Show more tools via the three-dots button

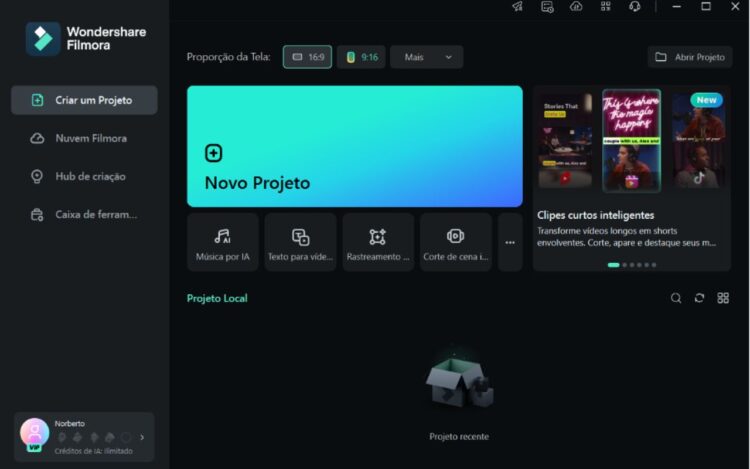click(510, 242)
